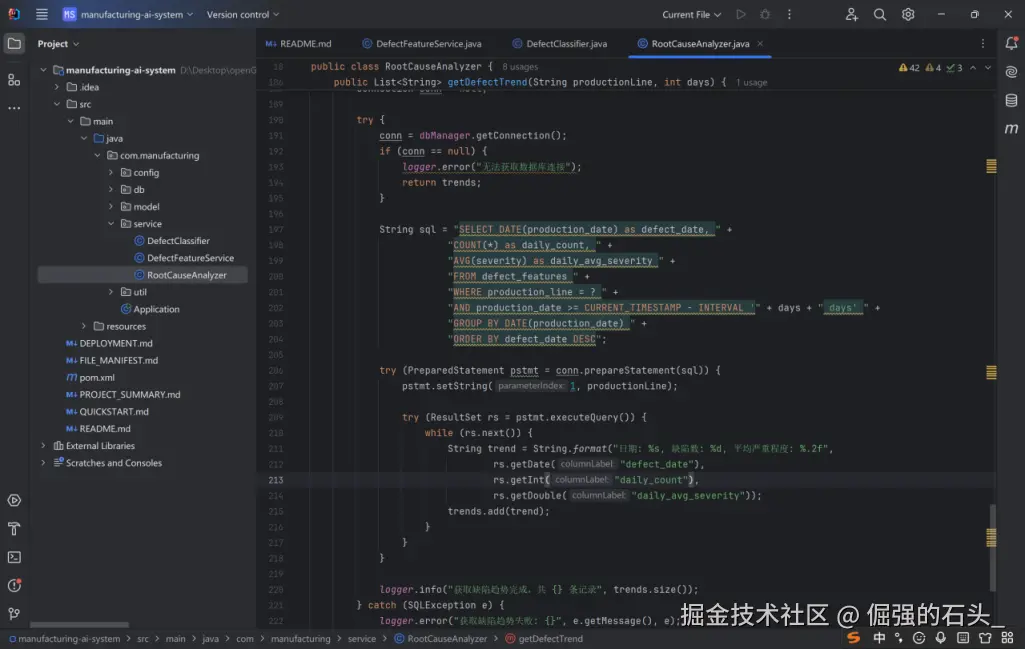This screenshot has height=649, width=1025.
Task: Click the Debug bug icon
Action: coord(765,15)
